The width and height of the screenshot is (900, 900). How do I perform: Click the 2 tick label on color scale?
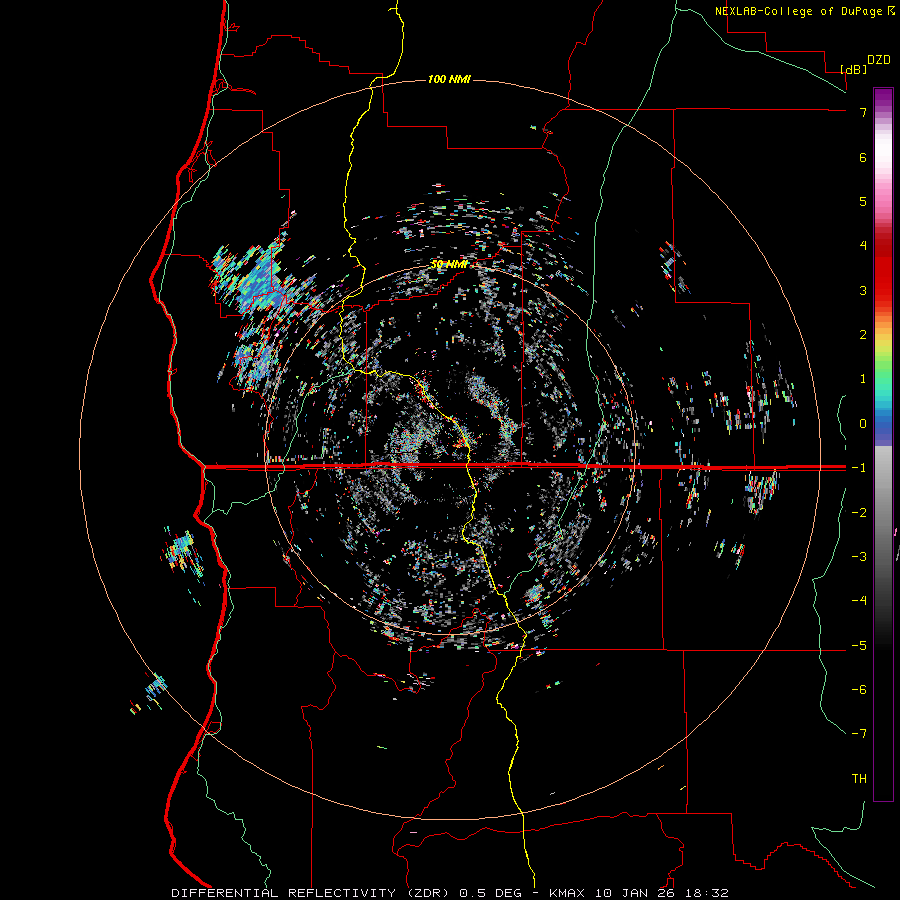pos(863,334)
